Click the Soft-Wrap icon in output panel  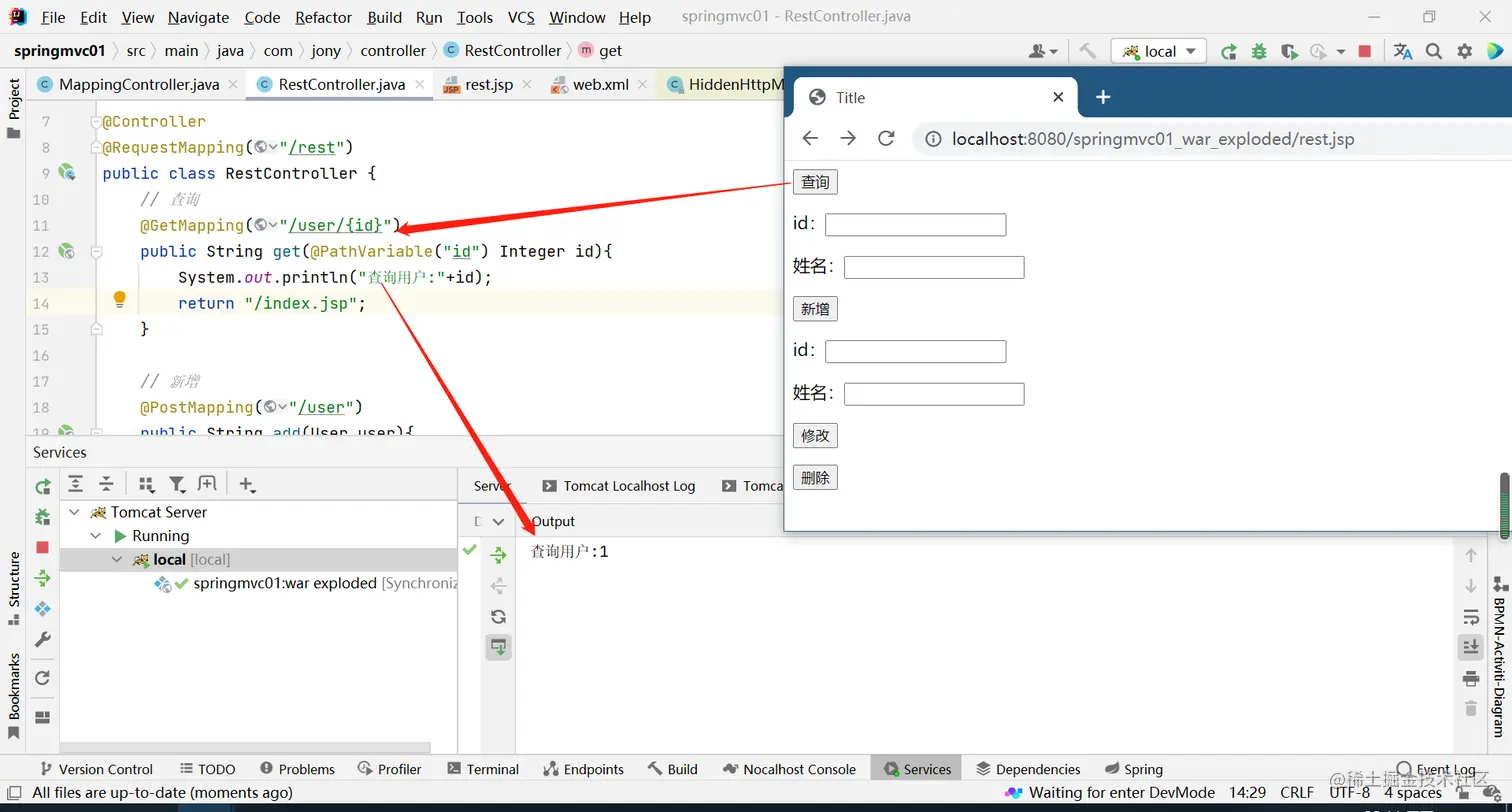pyautogui.click(x=1470, y=616)
